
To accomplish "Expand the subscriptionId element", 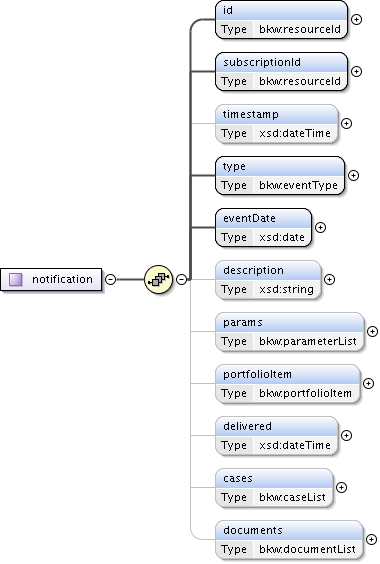I will click(x=356, y=72).
